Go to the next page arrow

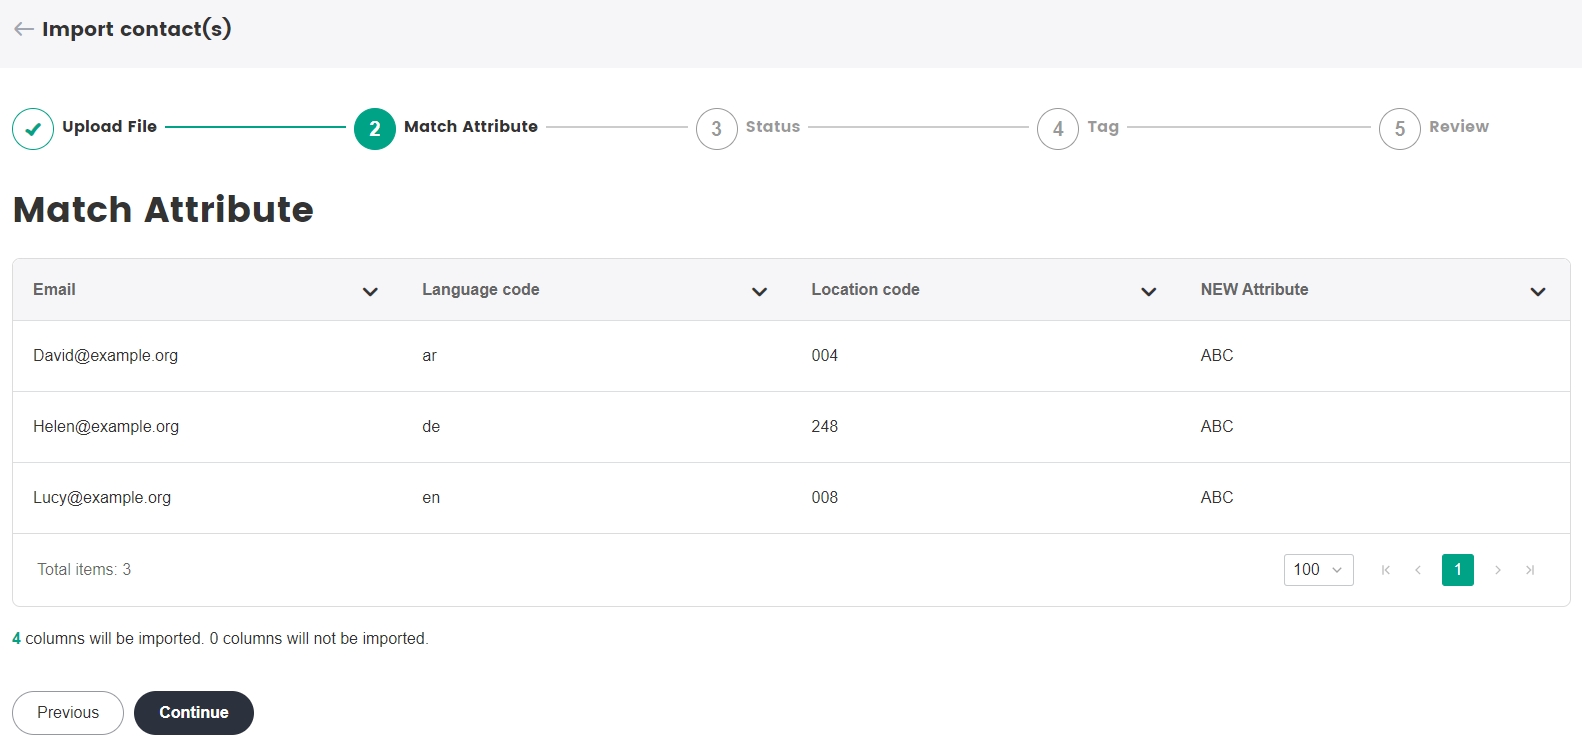coord(1497,570)
